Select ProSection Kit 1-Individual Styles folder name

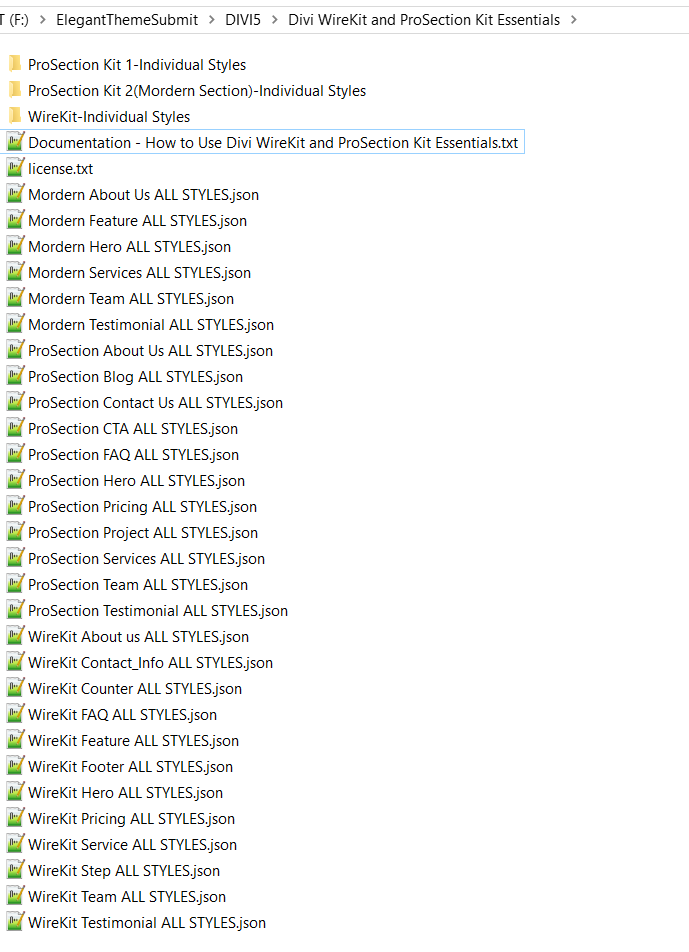click(137, 64)
